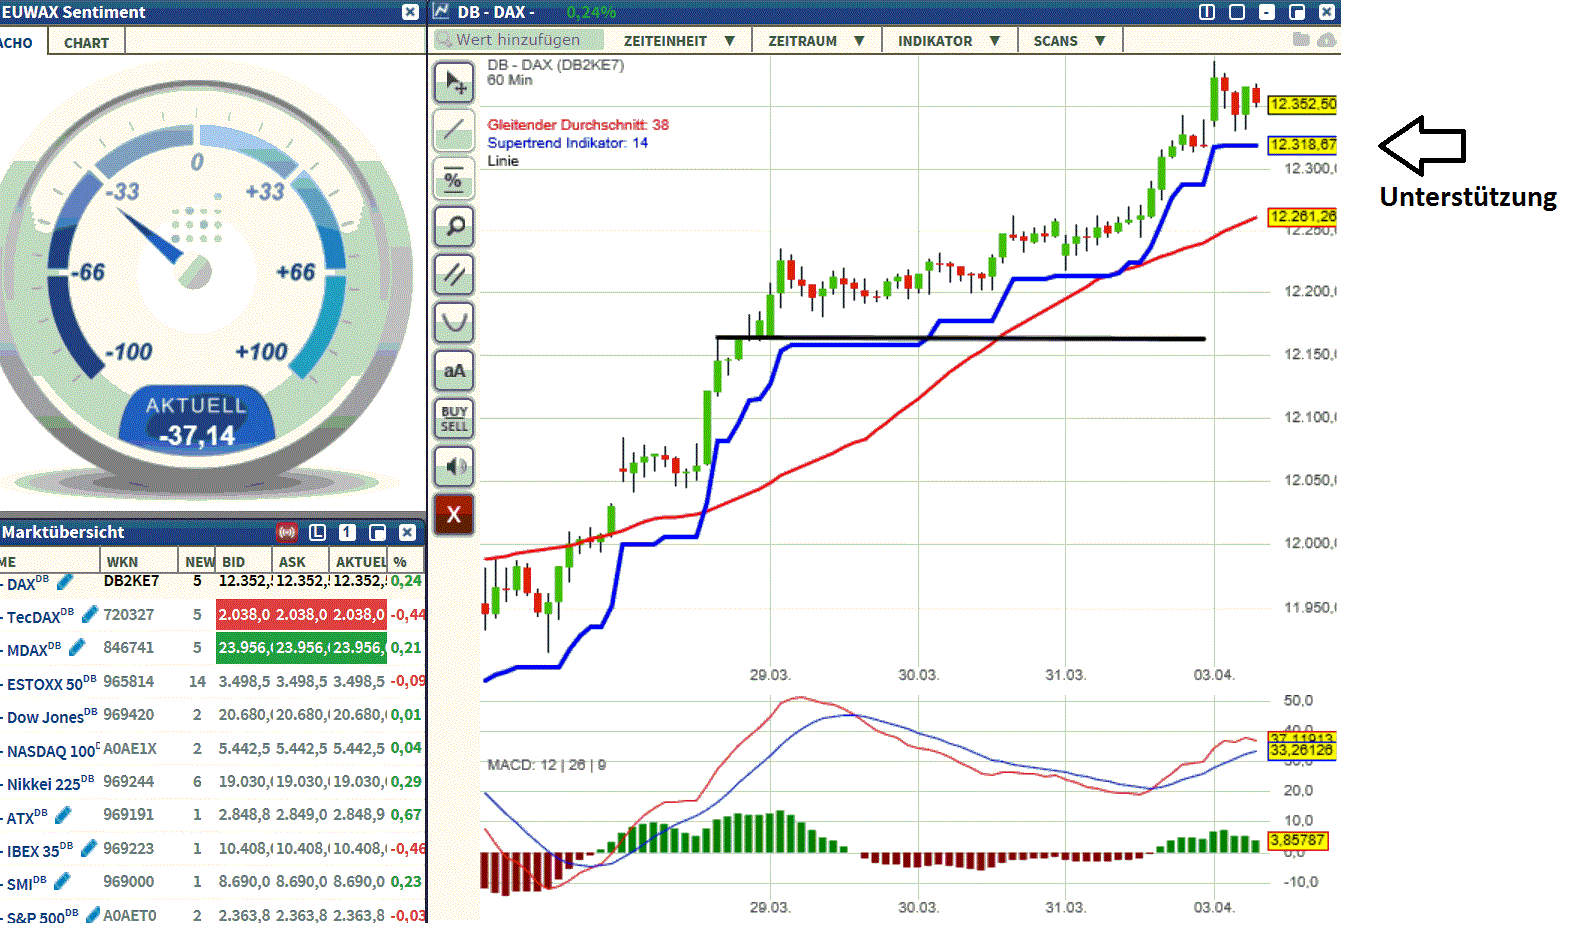The height and width of the screenshot is (942, 1575).
Task: Select the arc curve drawing tool
Action: pyautogui.click(x=454, y=322)
